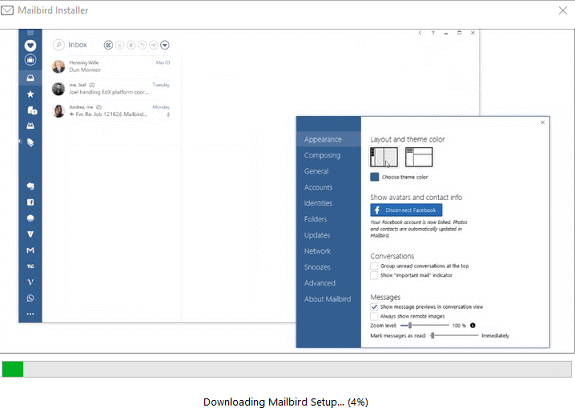
Task: Click the me, Joel conversation avatar photo
Action: 58,89
